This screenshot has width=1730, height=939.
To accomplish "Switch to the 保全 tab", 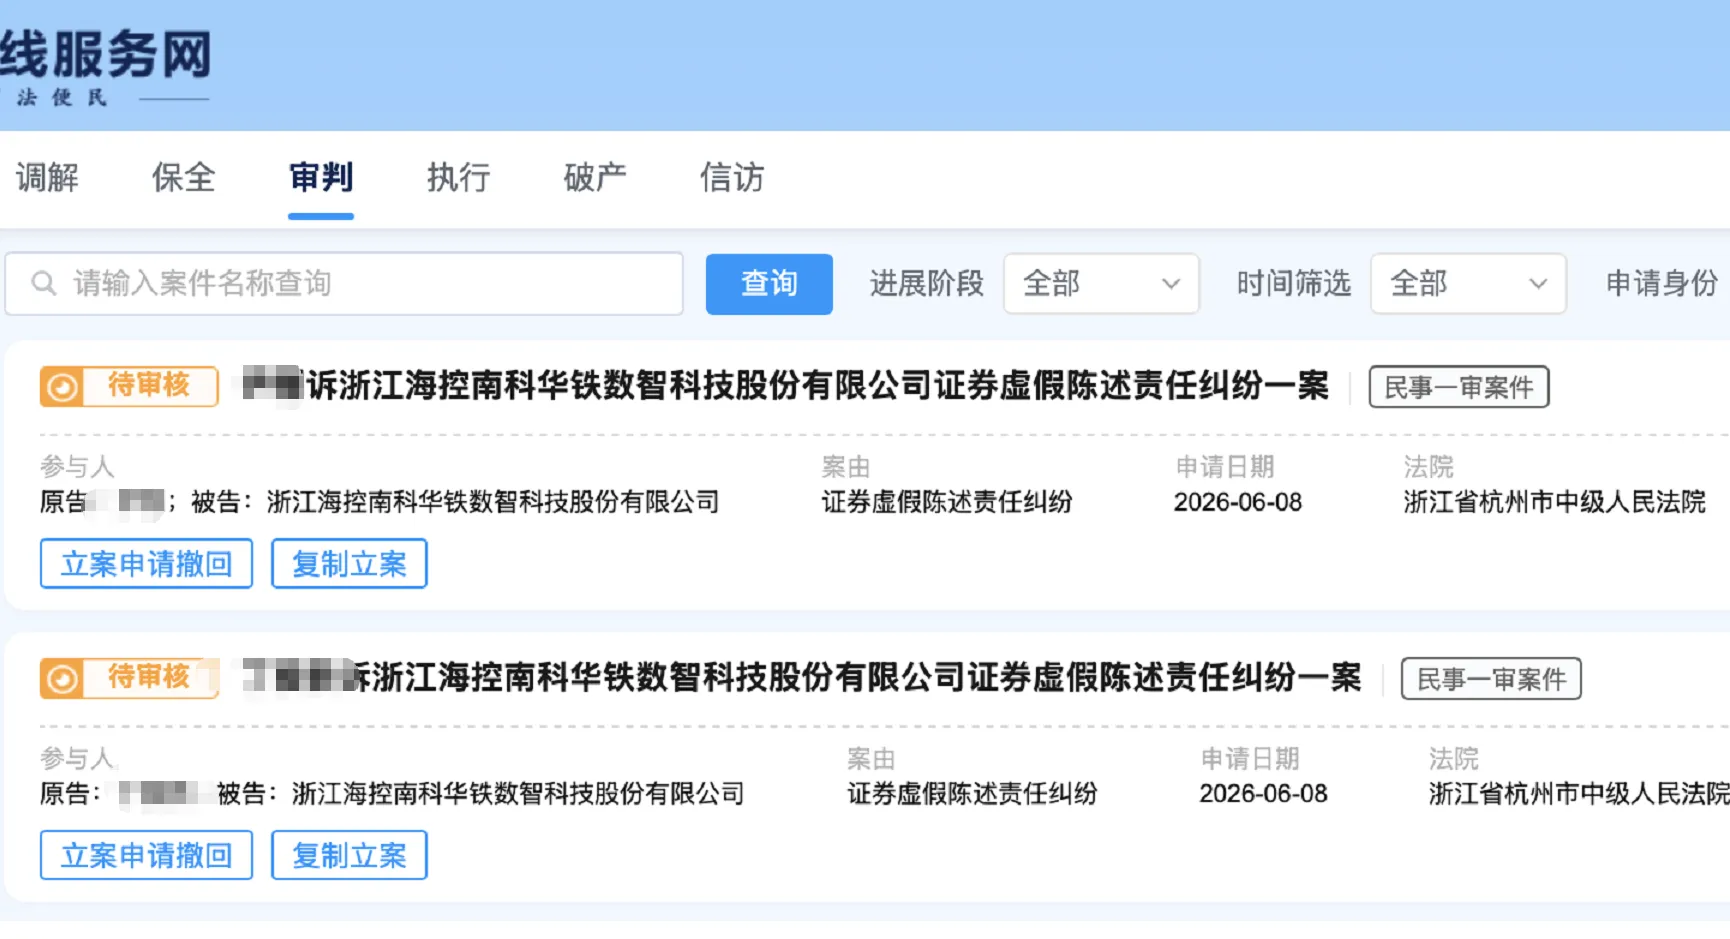I will (184, 178).
